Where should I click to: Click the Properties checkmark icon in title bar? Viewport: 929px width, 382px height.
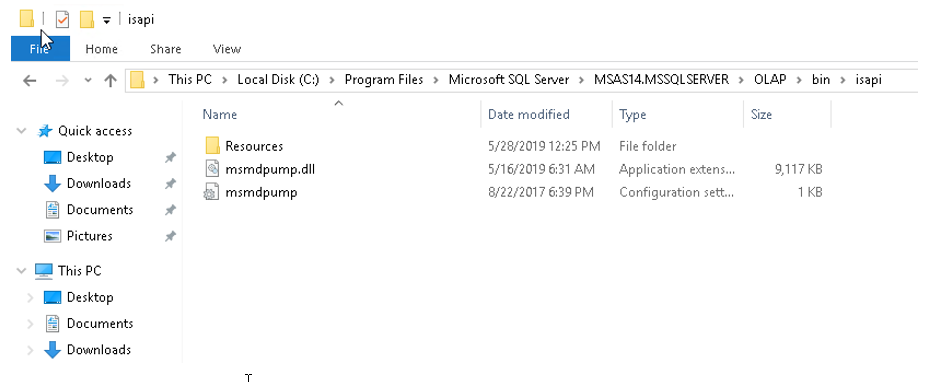[x=62, y=20]
